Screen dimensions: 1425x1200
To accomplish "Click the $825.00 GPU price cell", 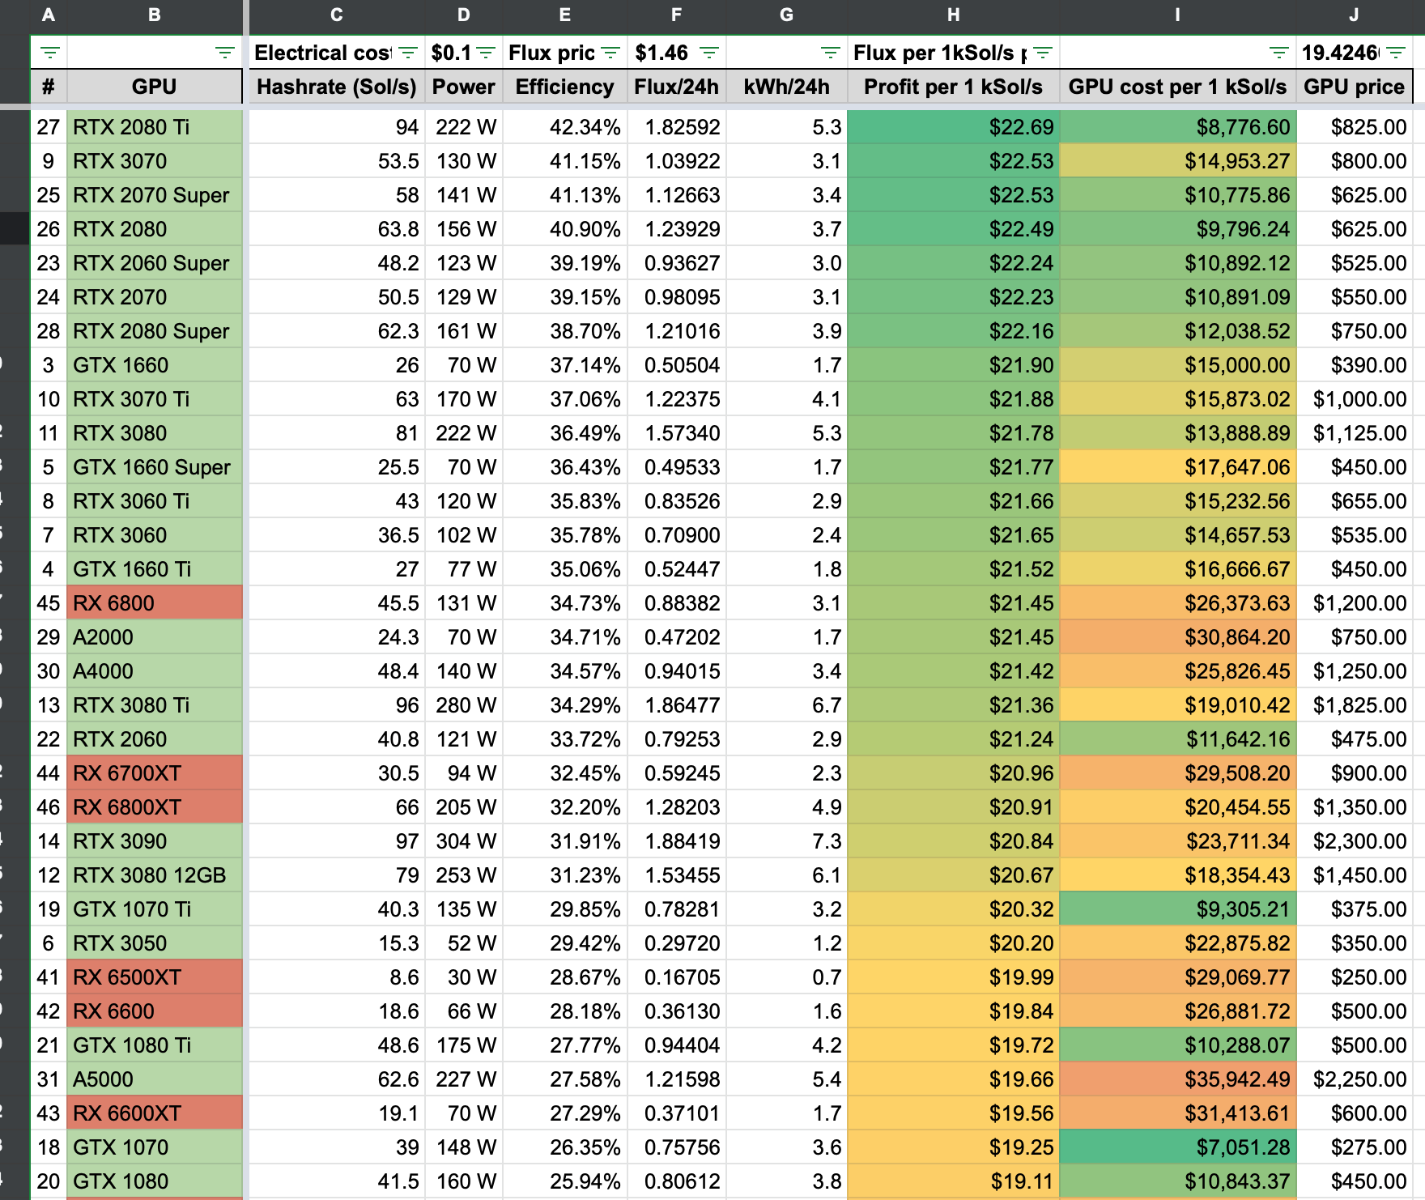I will pos(1354,127).
